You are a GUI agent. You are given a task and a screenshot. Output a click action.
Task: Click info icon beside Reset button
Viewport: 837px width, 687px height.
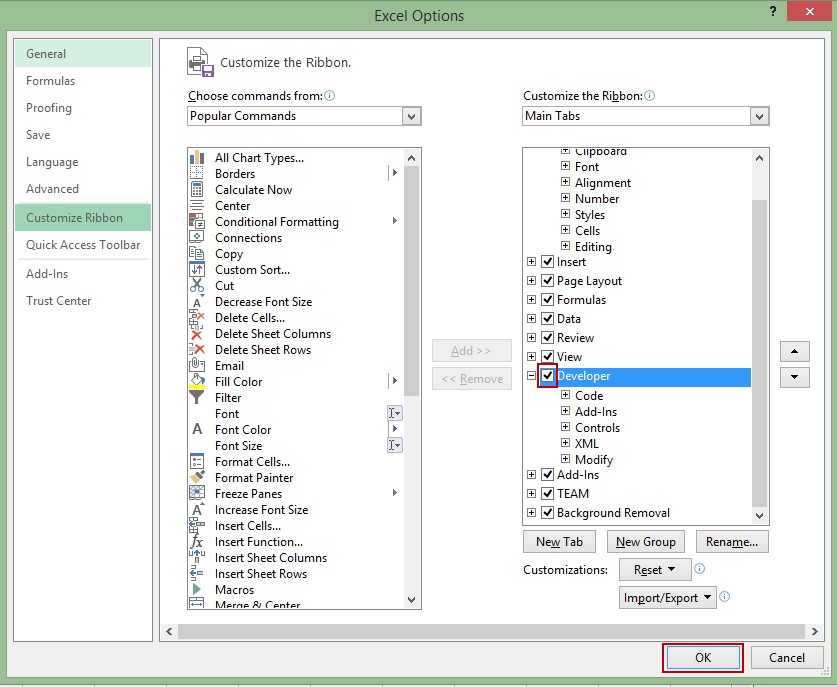tap(699, 568)
